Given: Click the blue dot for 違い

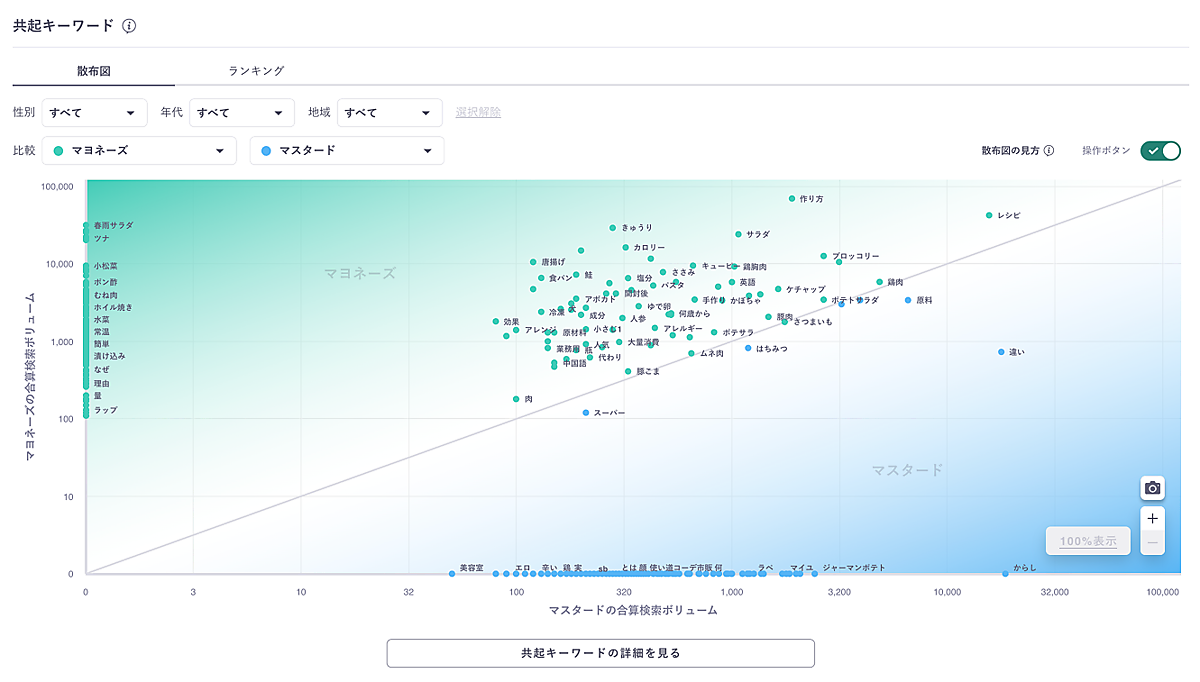Looking at the screenshot, I should [1001, 352].
